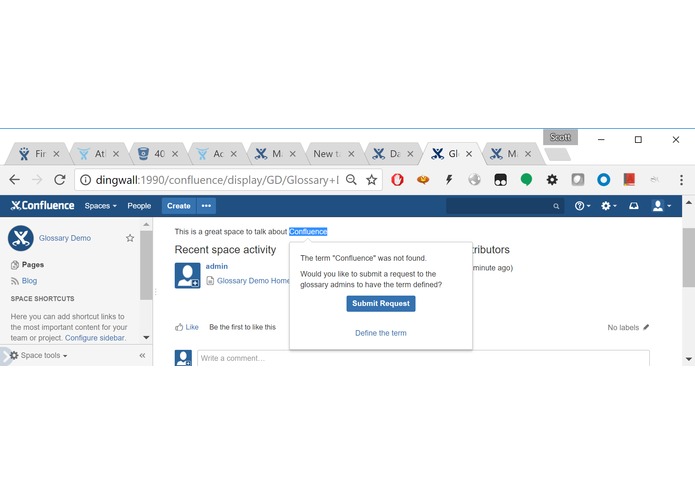Bookmark this page with the star icon
Viewport: 695px width, 494px height.
371,179
